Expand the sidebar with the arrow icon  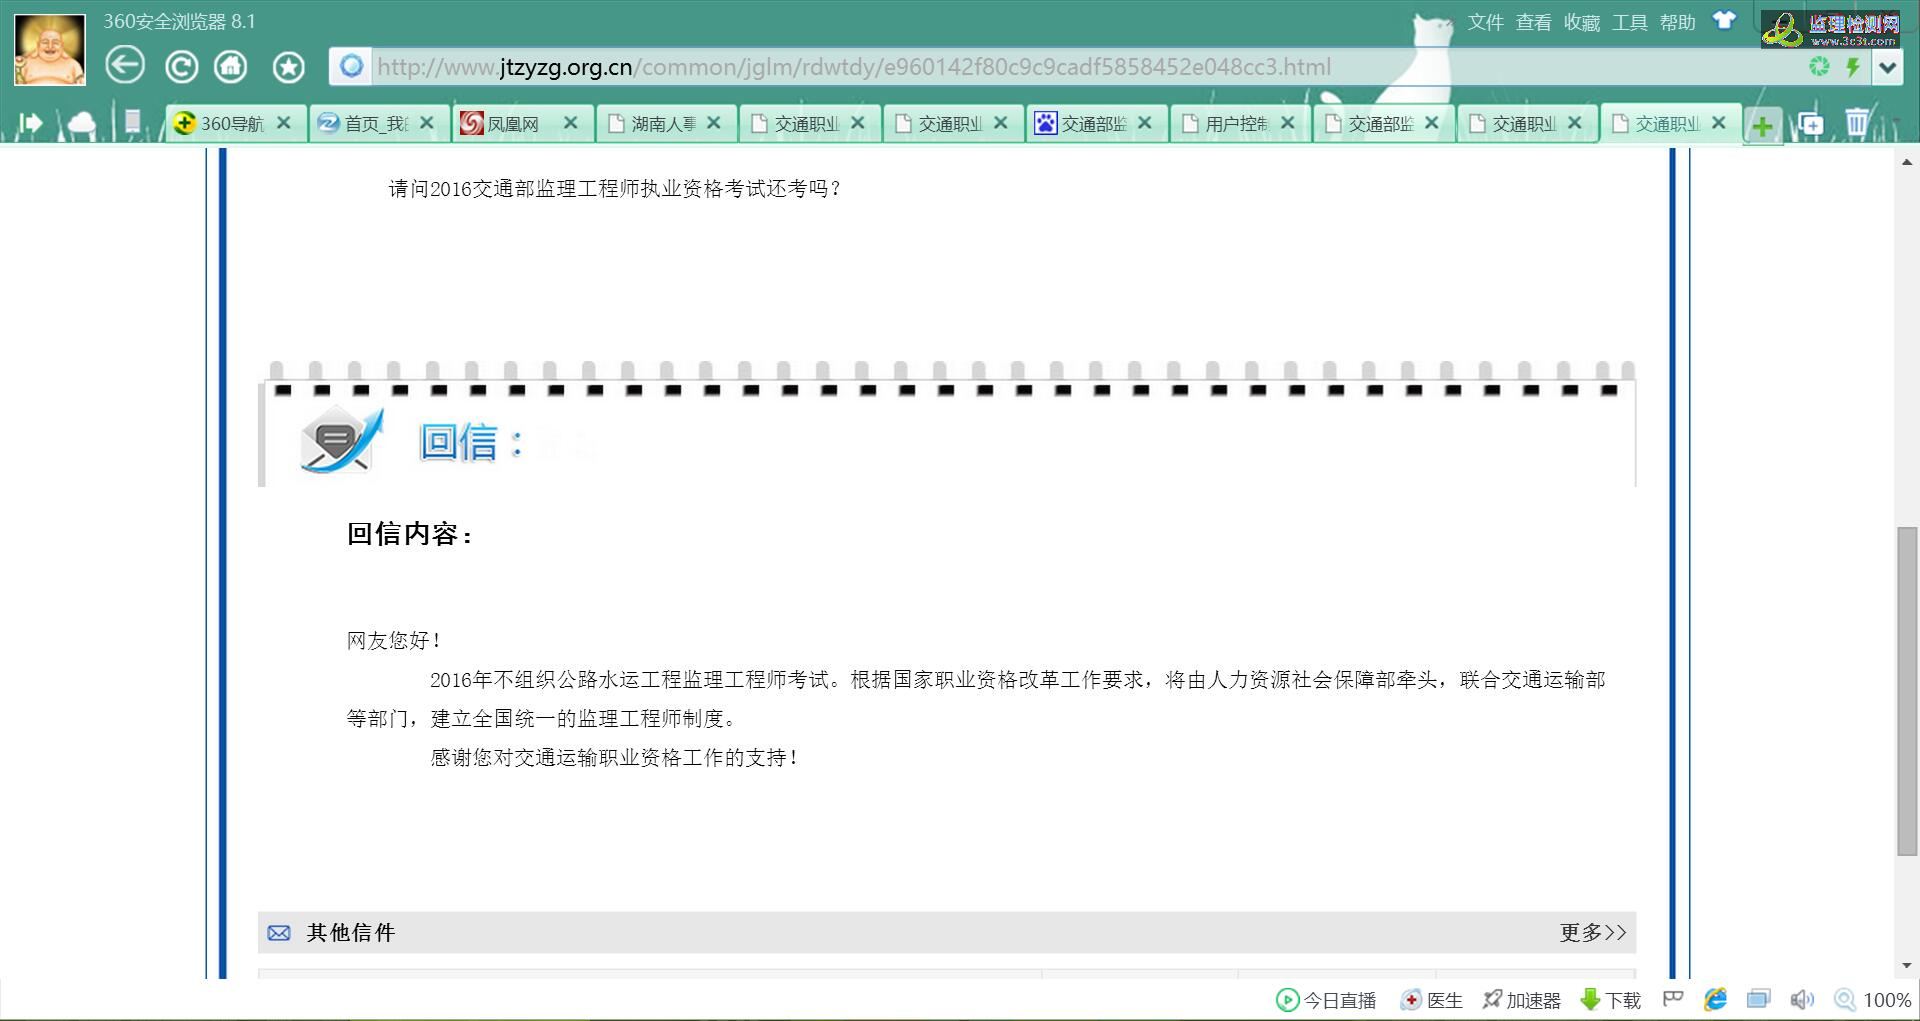(x=30, y=123)
